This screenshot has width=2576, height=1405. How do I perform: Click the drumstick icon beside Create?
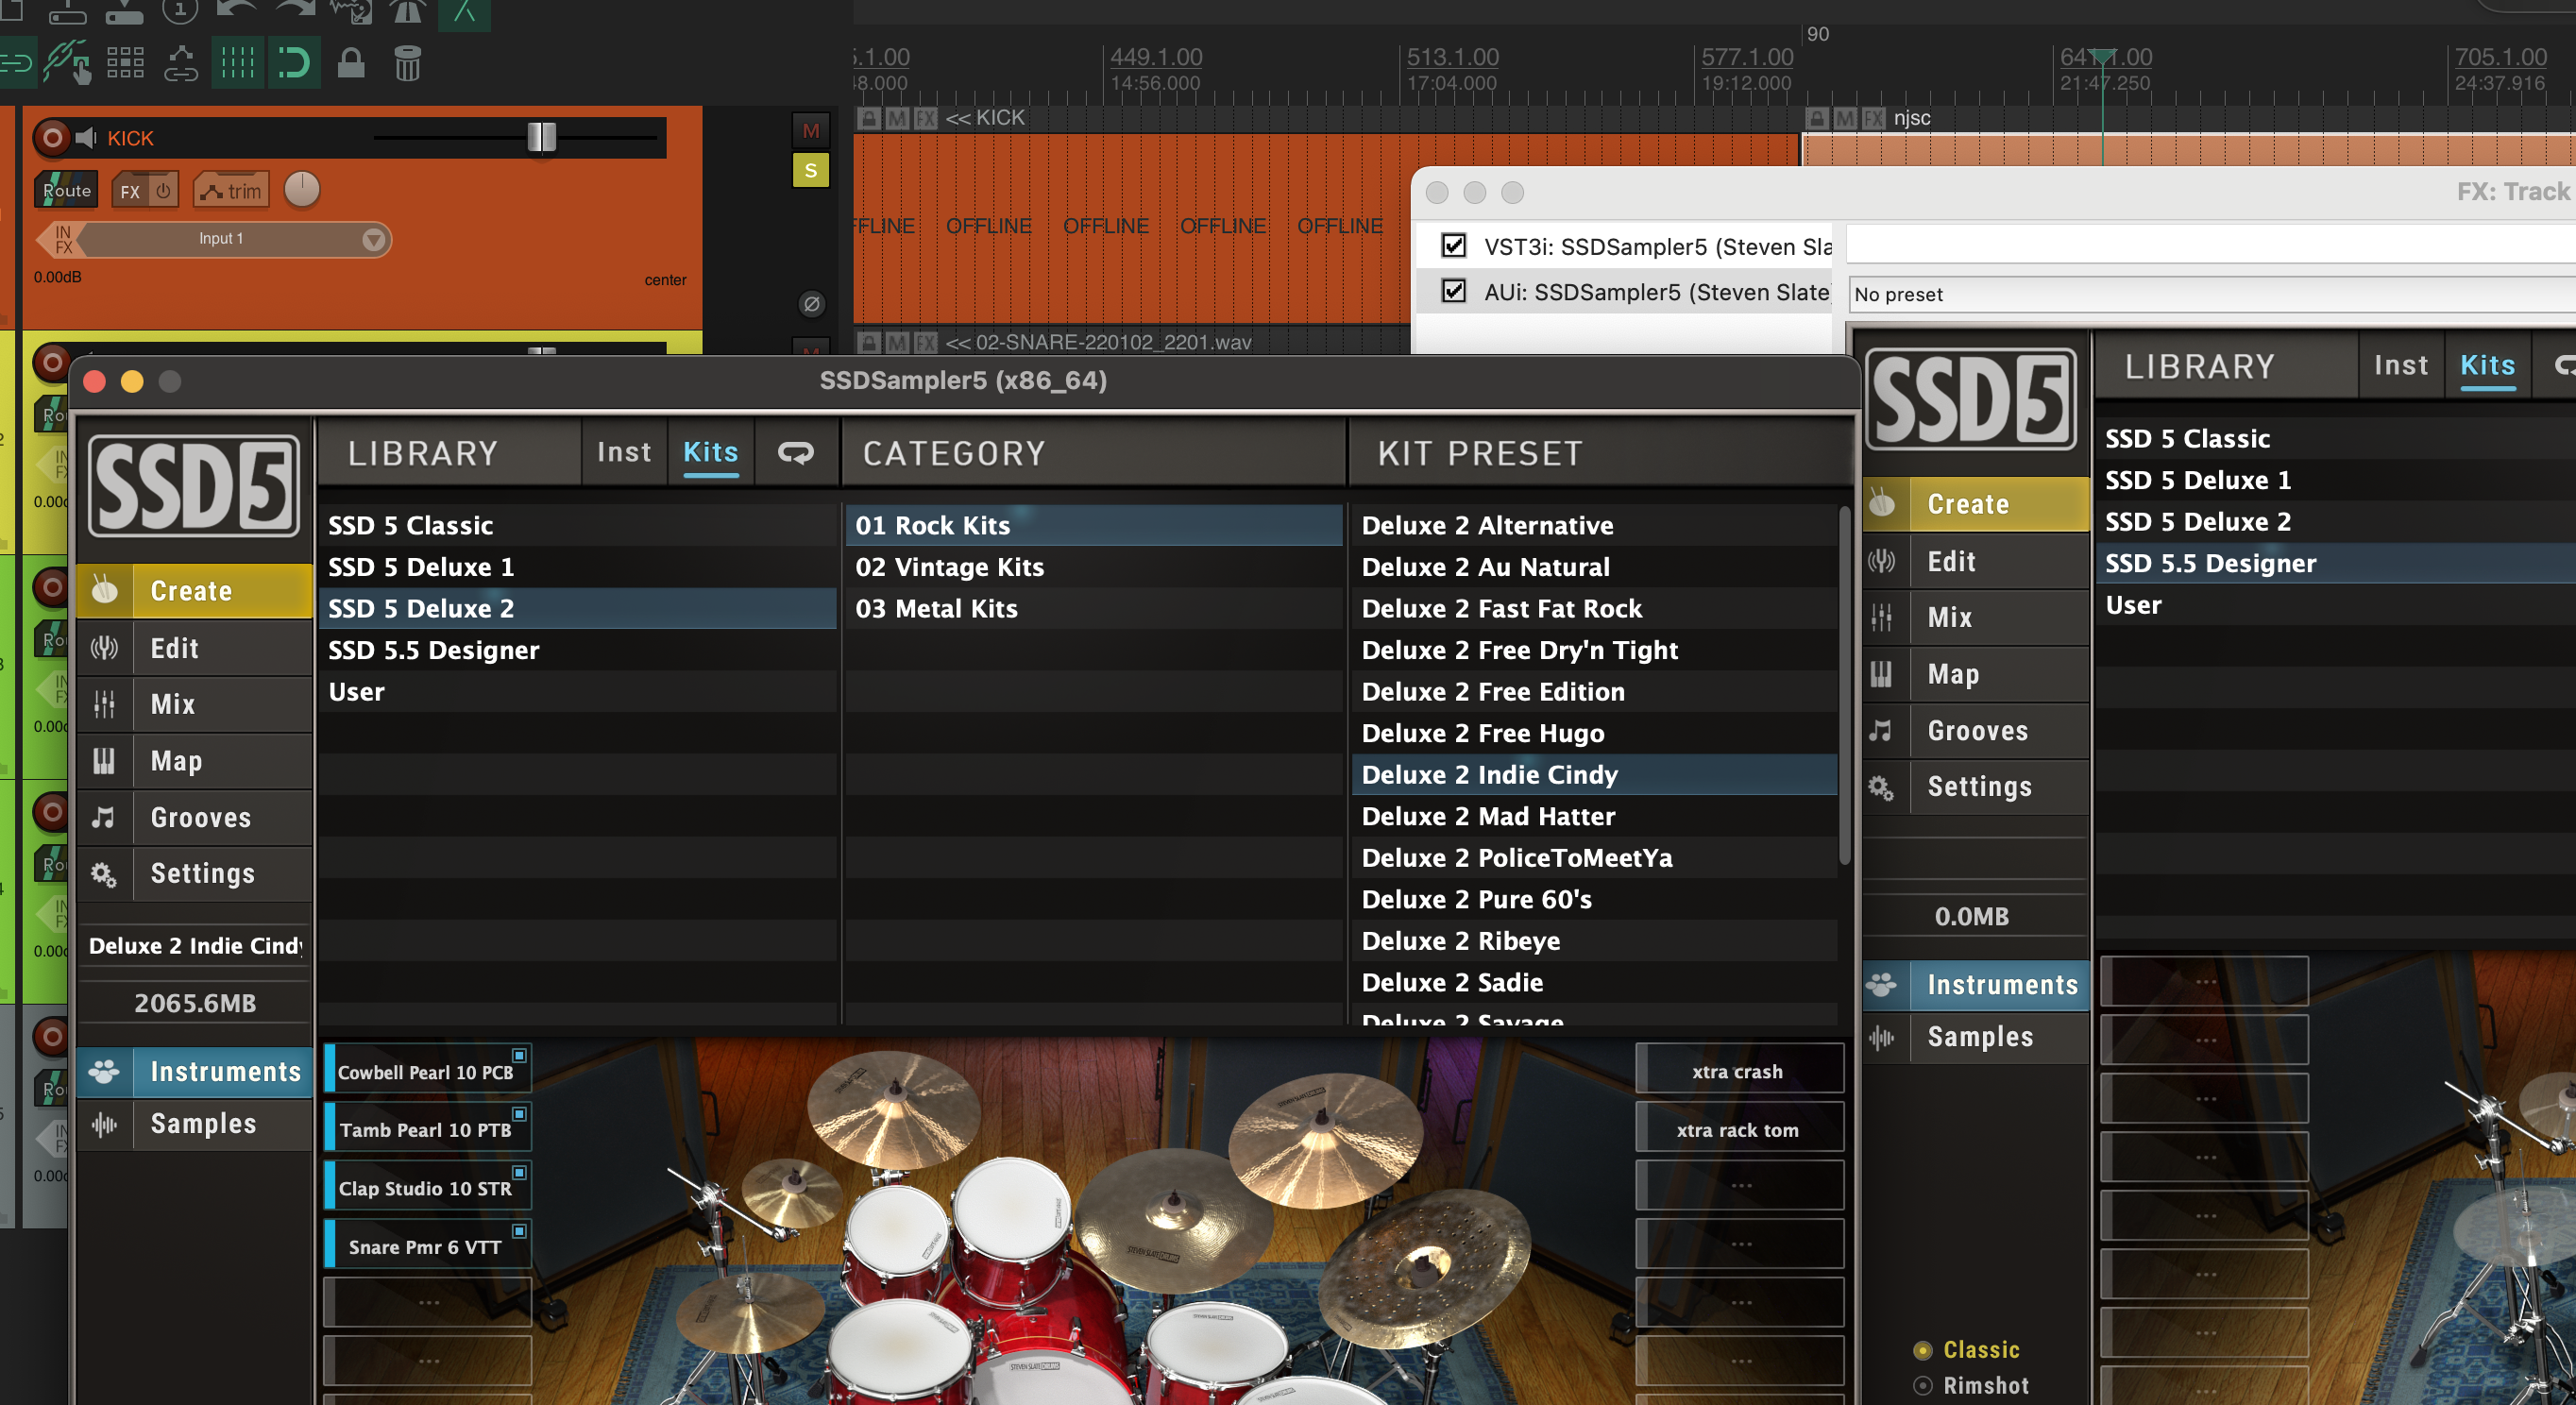(104, 590)
